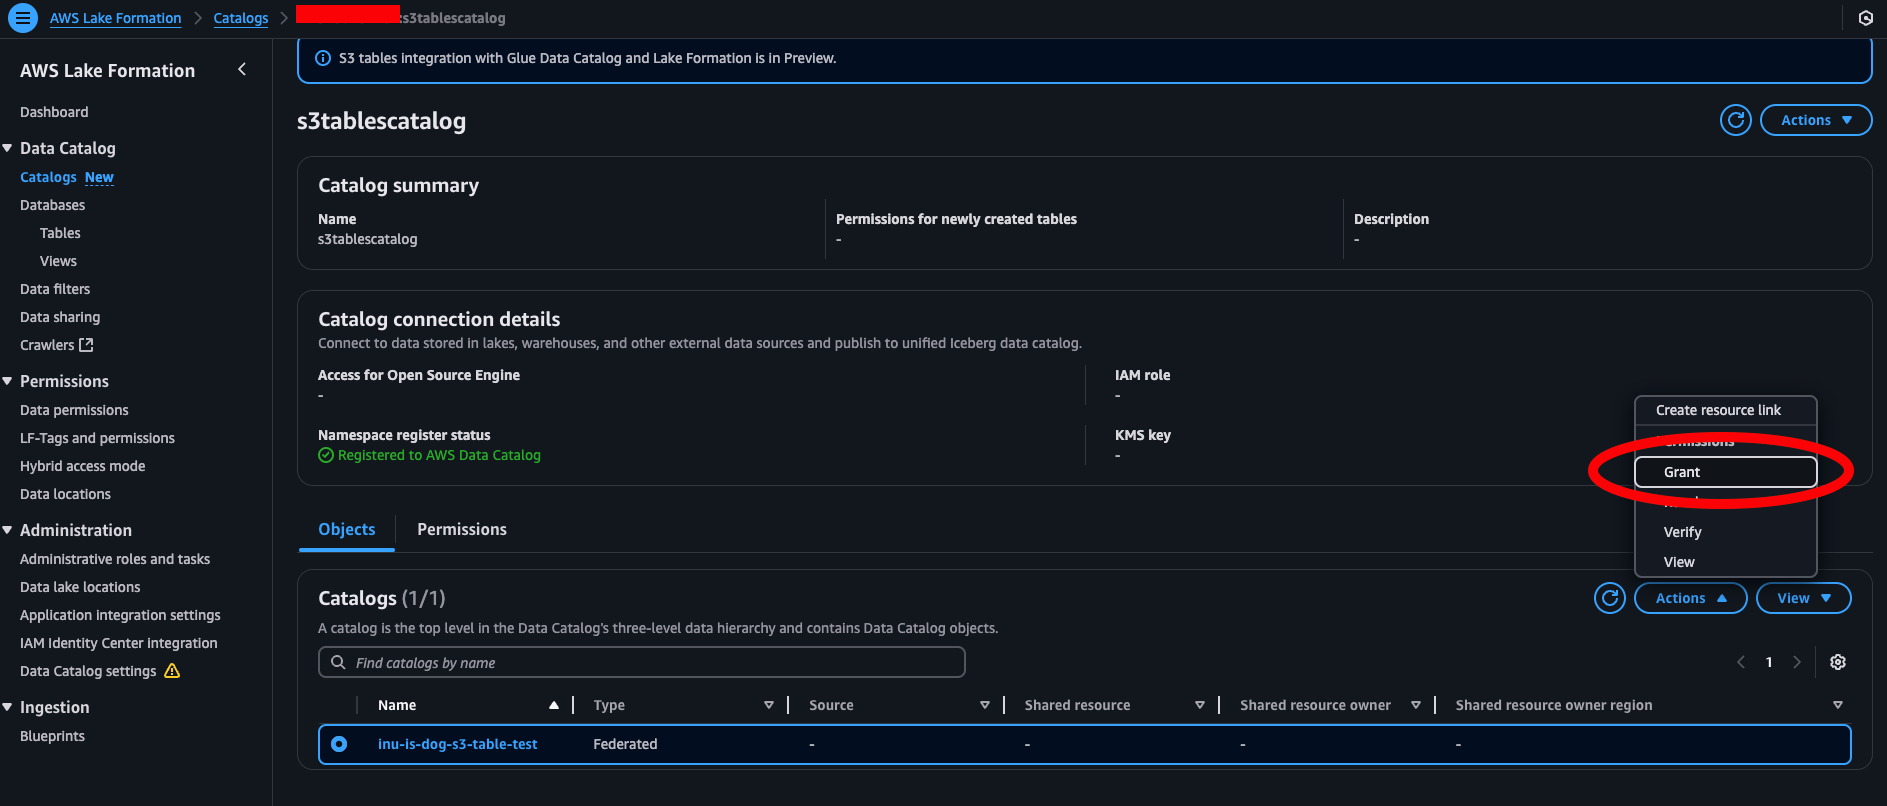Viewport: 1887px width, 806px height.
Task: Open Data lake locations in sidebar
Action: (80, 587)
